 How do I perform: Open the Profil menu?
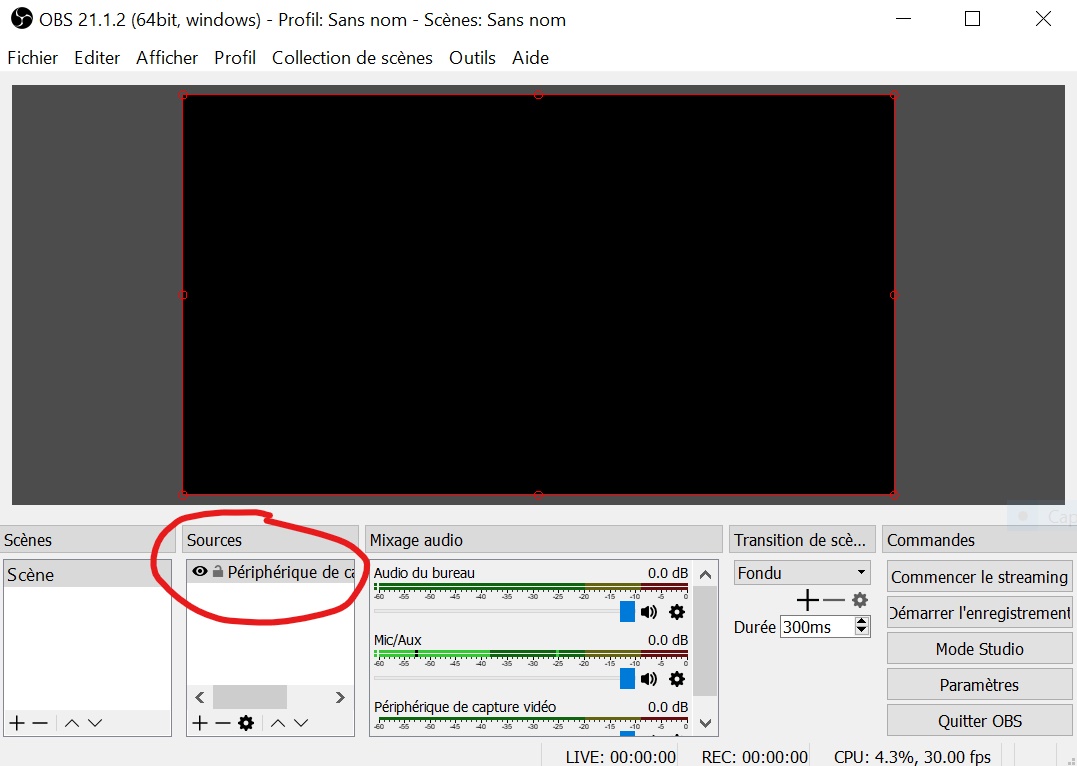pos(235,58)
